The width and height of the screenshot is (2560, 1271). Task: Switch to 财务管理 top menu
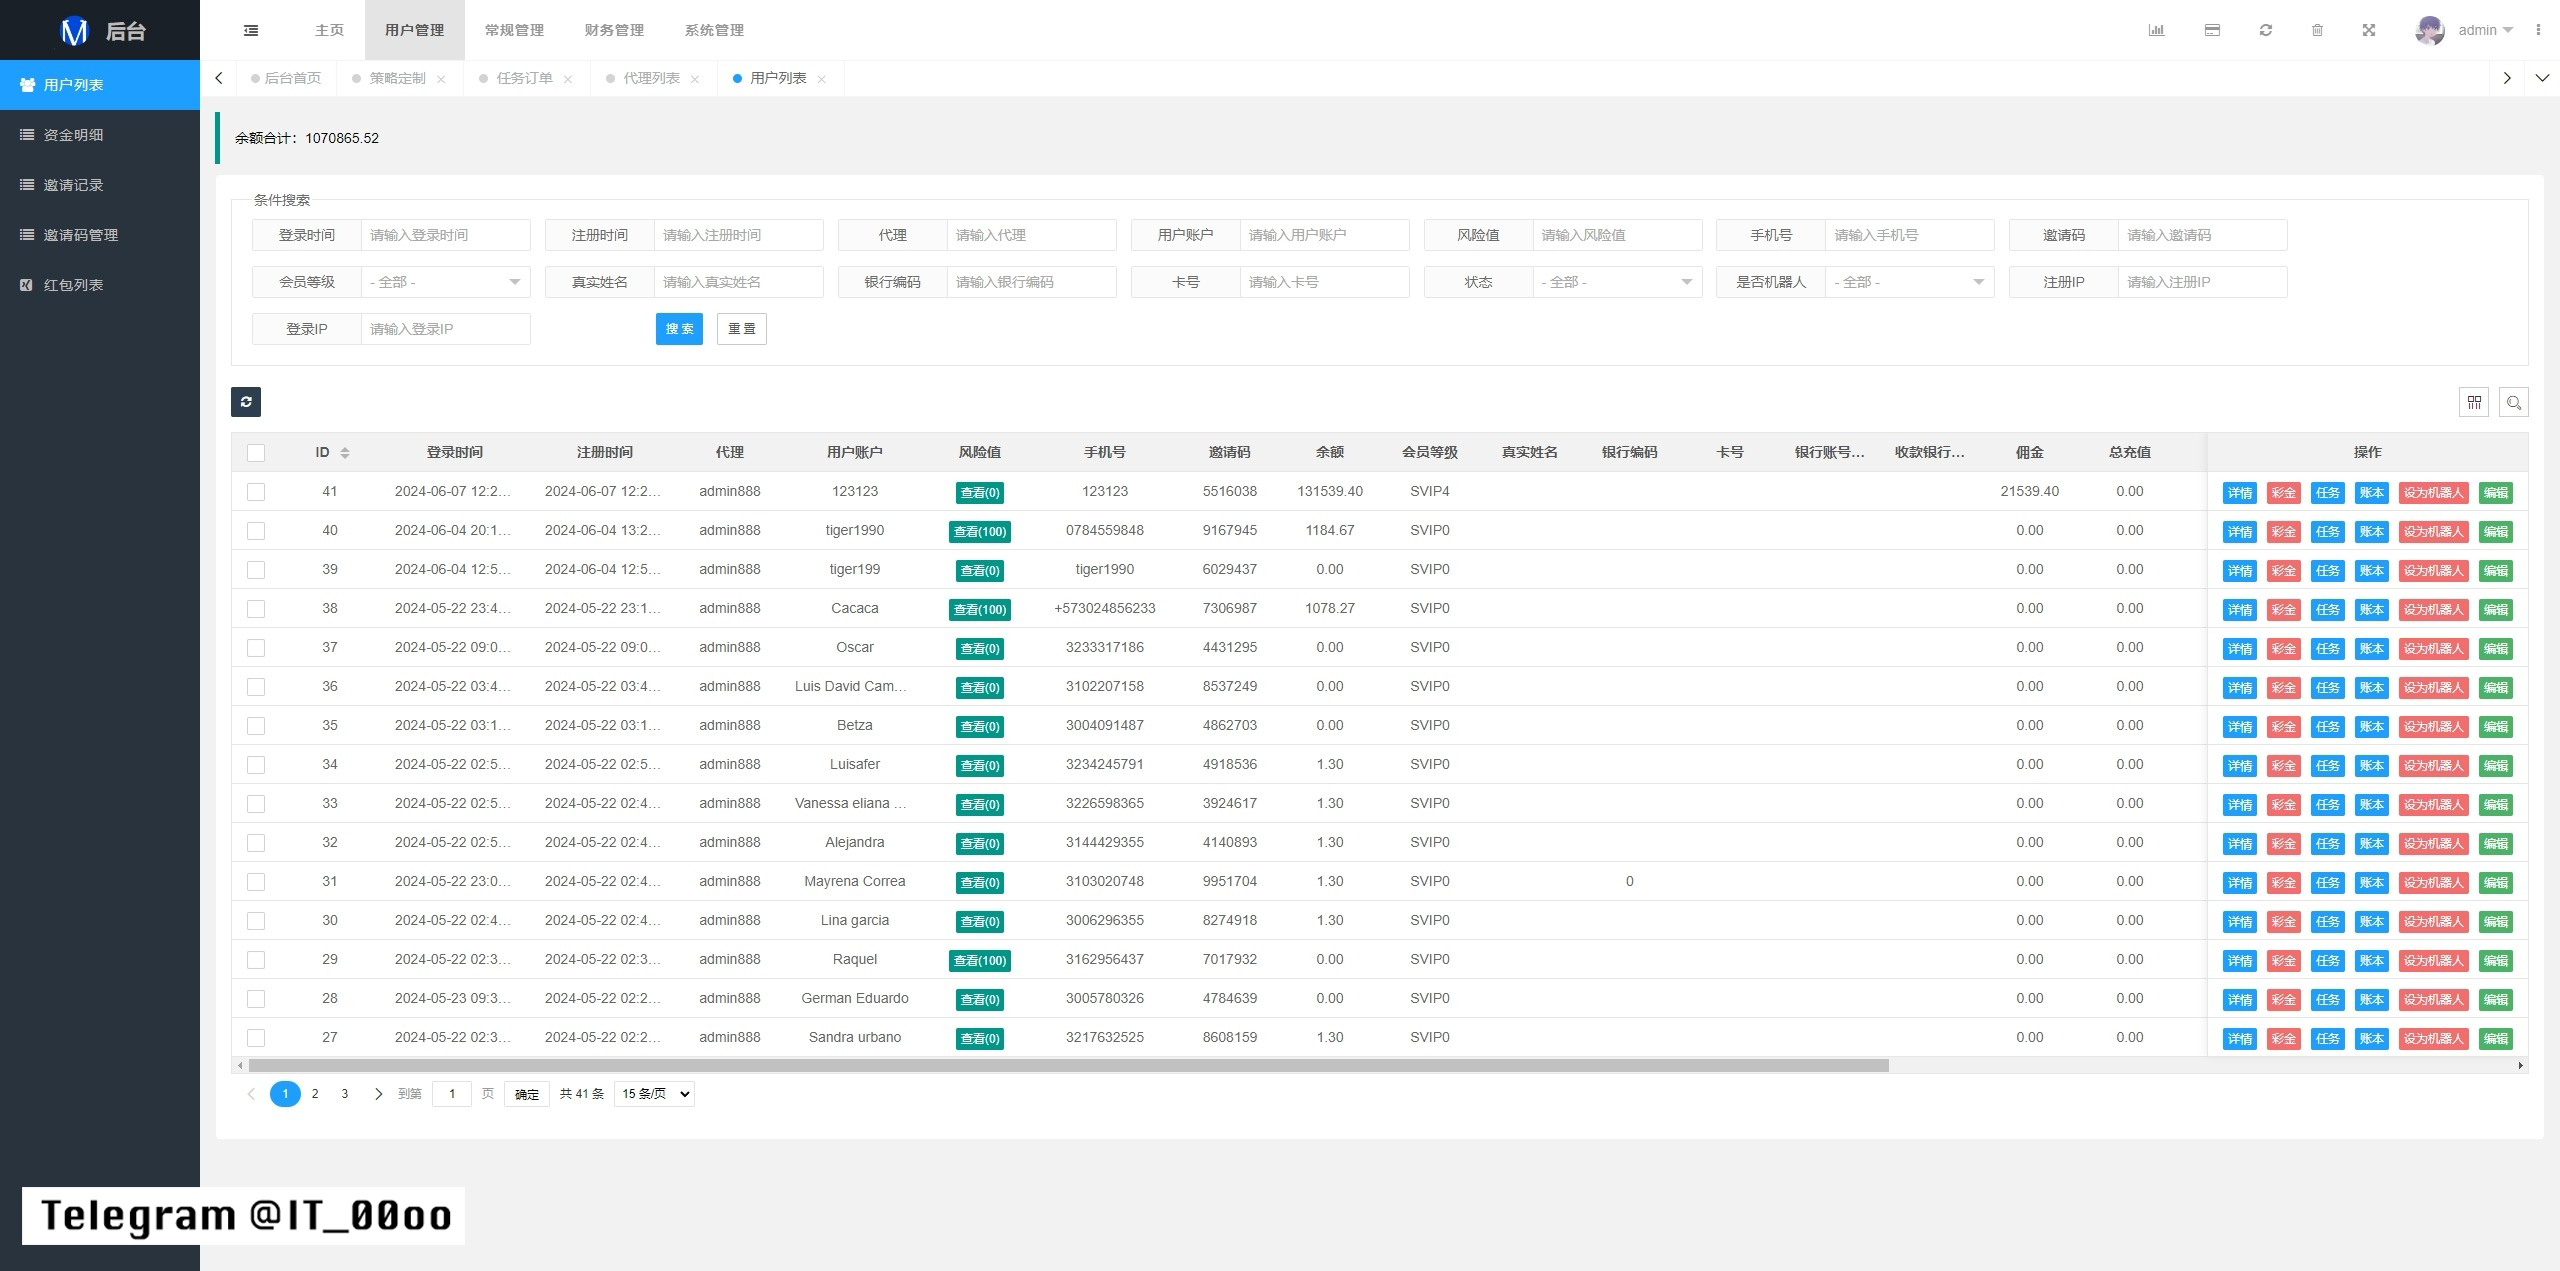pyautogui.click(x=614, y=30)
